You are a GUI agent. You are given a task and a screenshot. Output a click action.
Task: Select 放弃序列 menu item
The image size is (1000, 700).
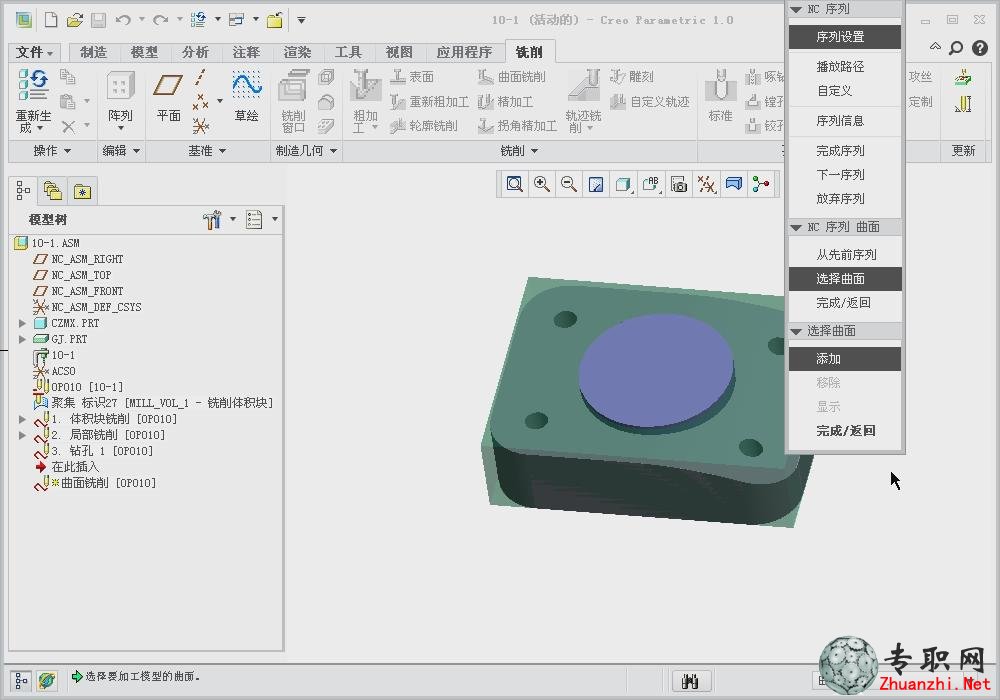[x=841, y=199]
